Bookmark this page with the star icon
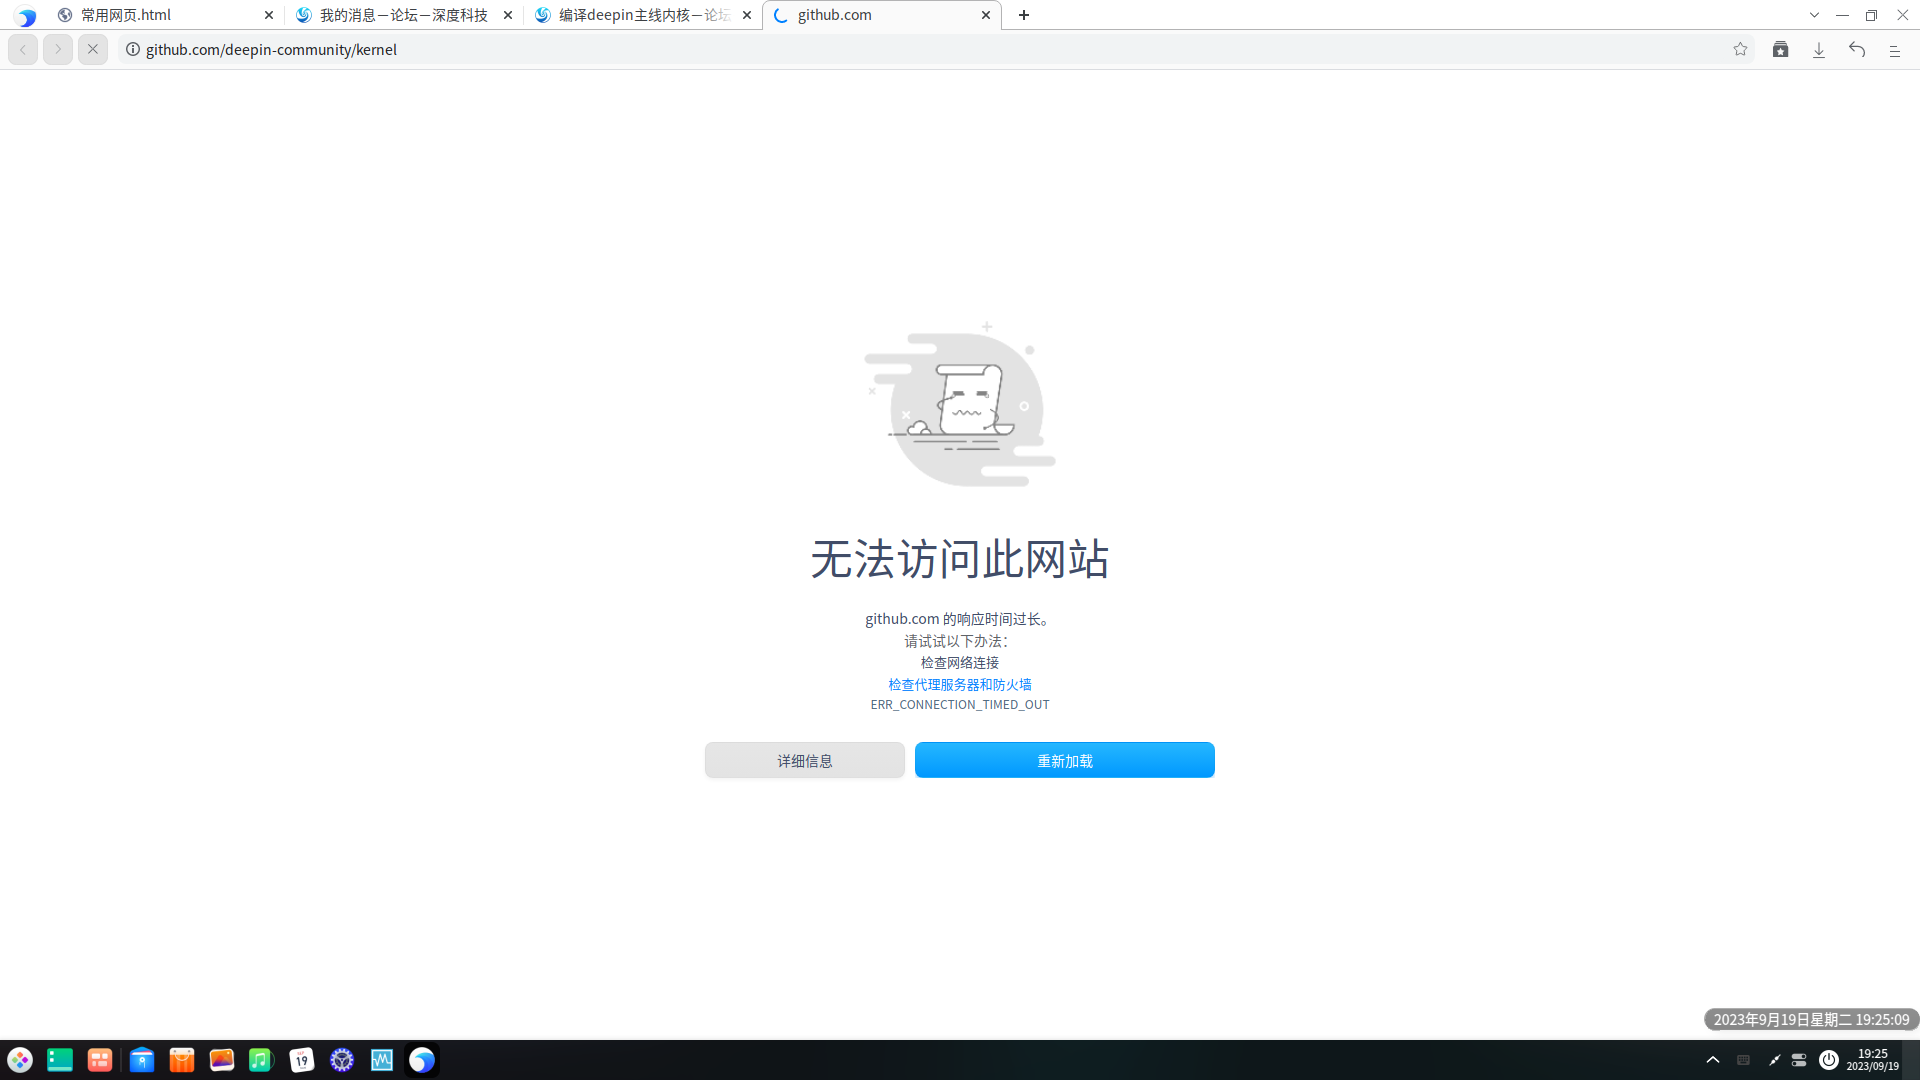The image size is (1920, 1080). (1740, 49)
